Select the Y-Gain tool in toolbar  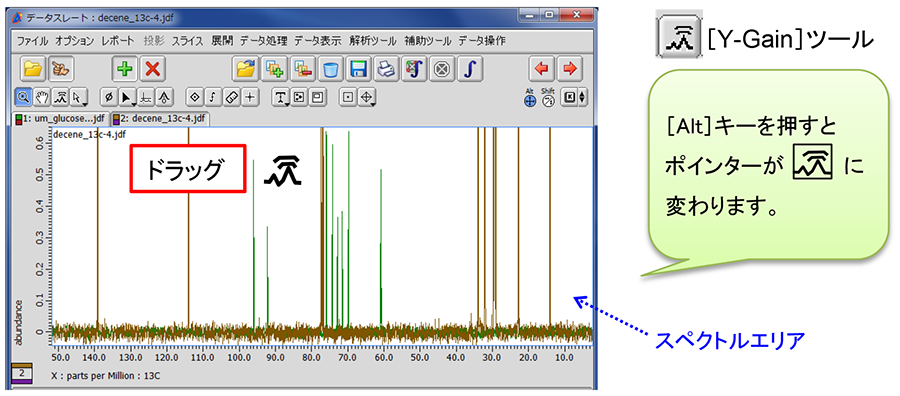click(61, 98)
